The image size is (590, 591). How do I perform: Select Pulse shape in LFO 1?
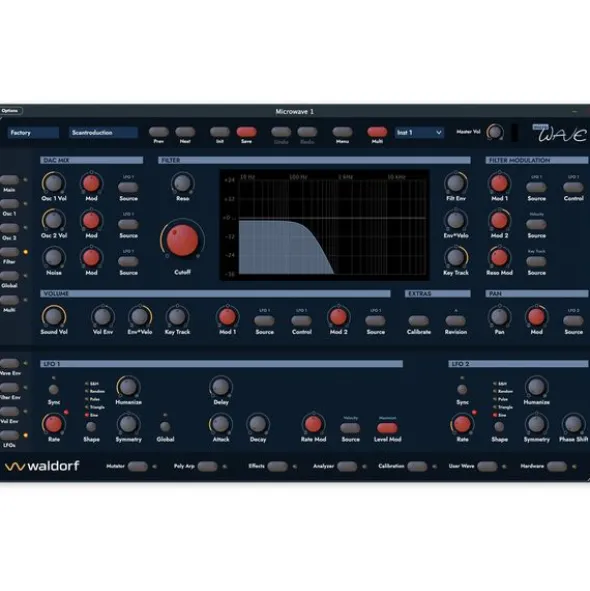coord(92,399)
